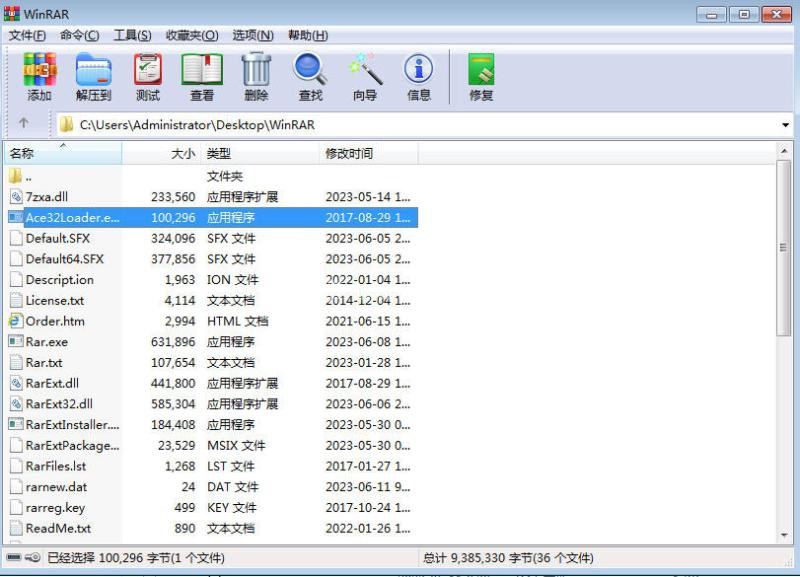Click the scrollbar down arrow
Screen dimensions: 800x577
(x=784, y=535)
